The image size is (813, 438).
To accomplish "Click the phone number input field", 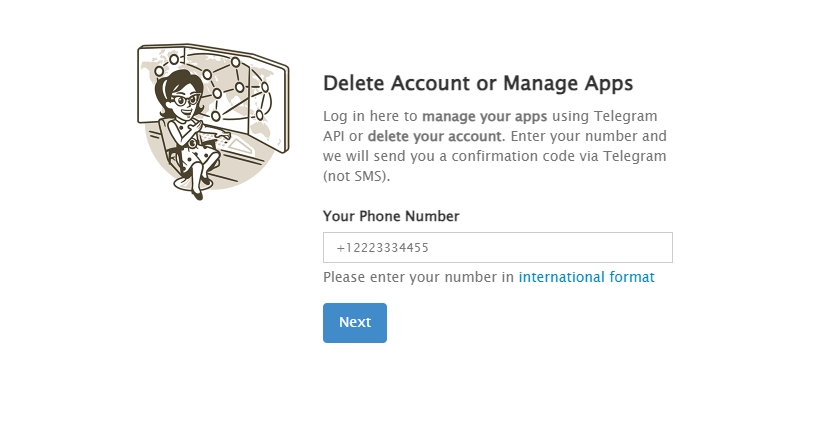I will pyautogui.click(x=497, y=248).
